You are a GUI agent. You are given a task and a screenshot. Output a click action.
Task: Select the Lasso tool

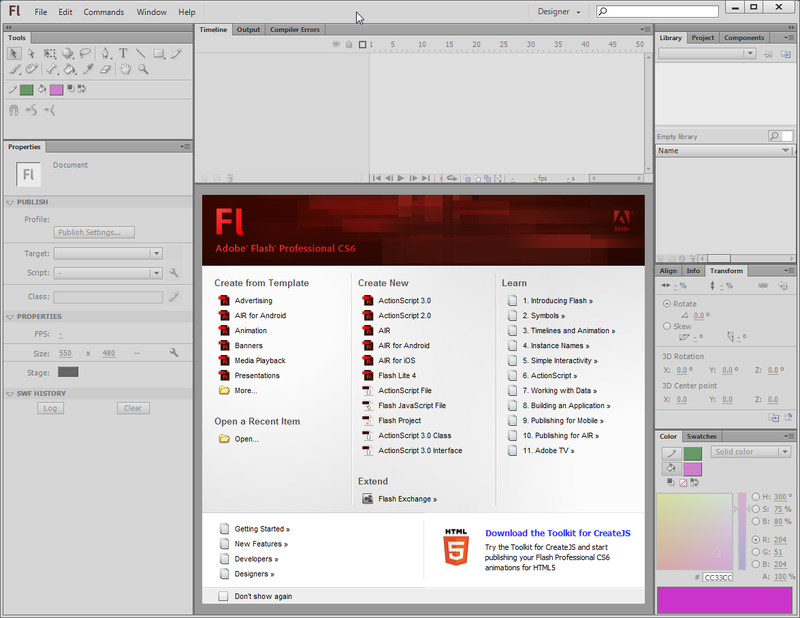coord(85,54)
